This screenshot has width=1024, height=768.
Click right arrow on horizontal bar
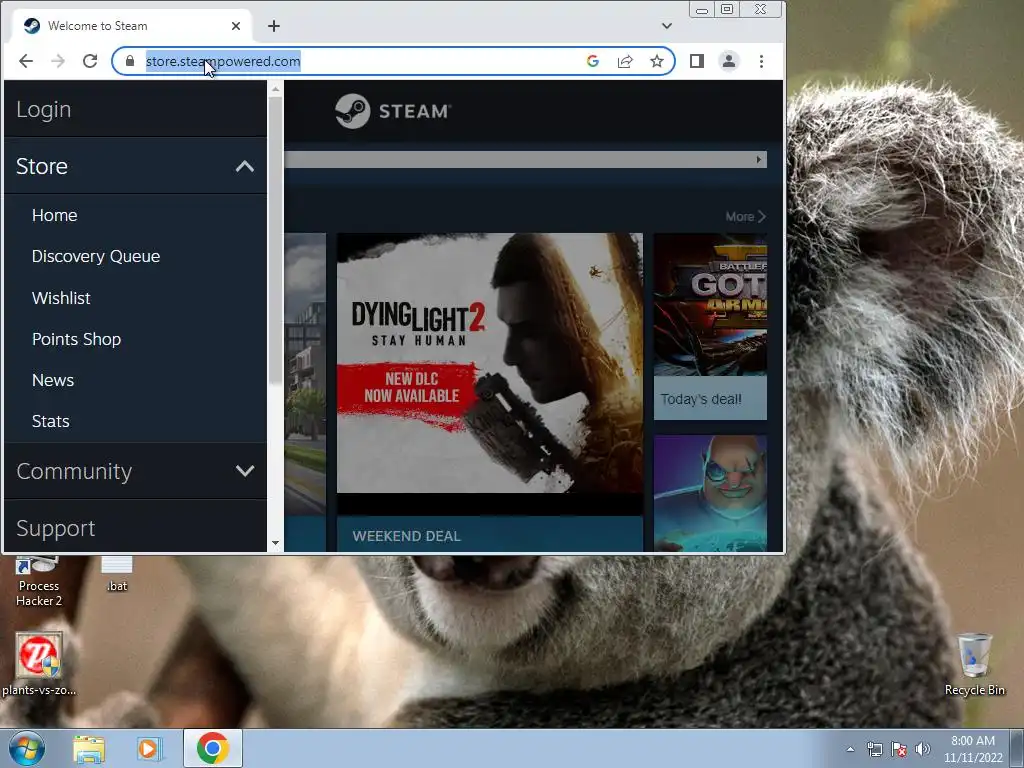[x=758, y=159]
